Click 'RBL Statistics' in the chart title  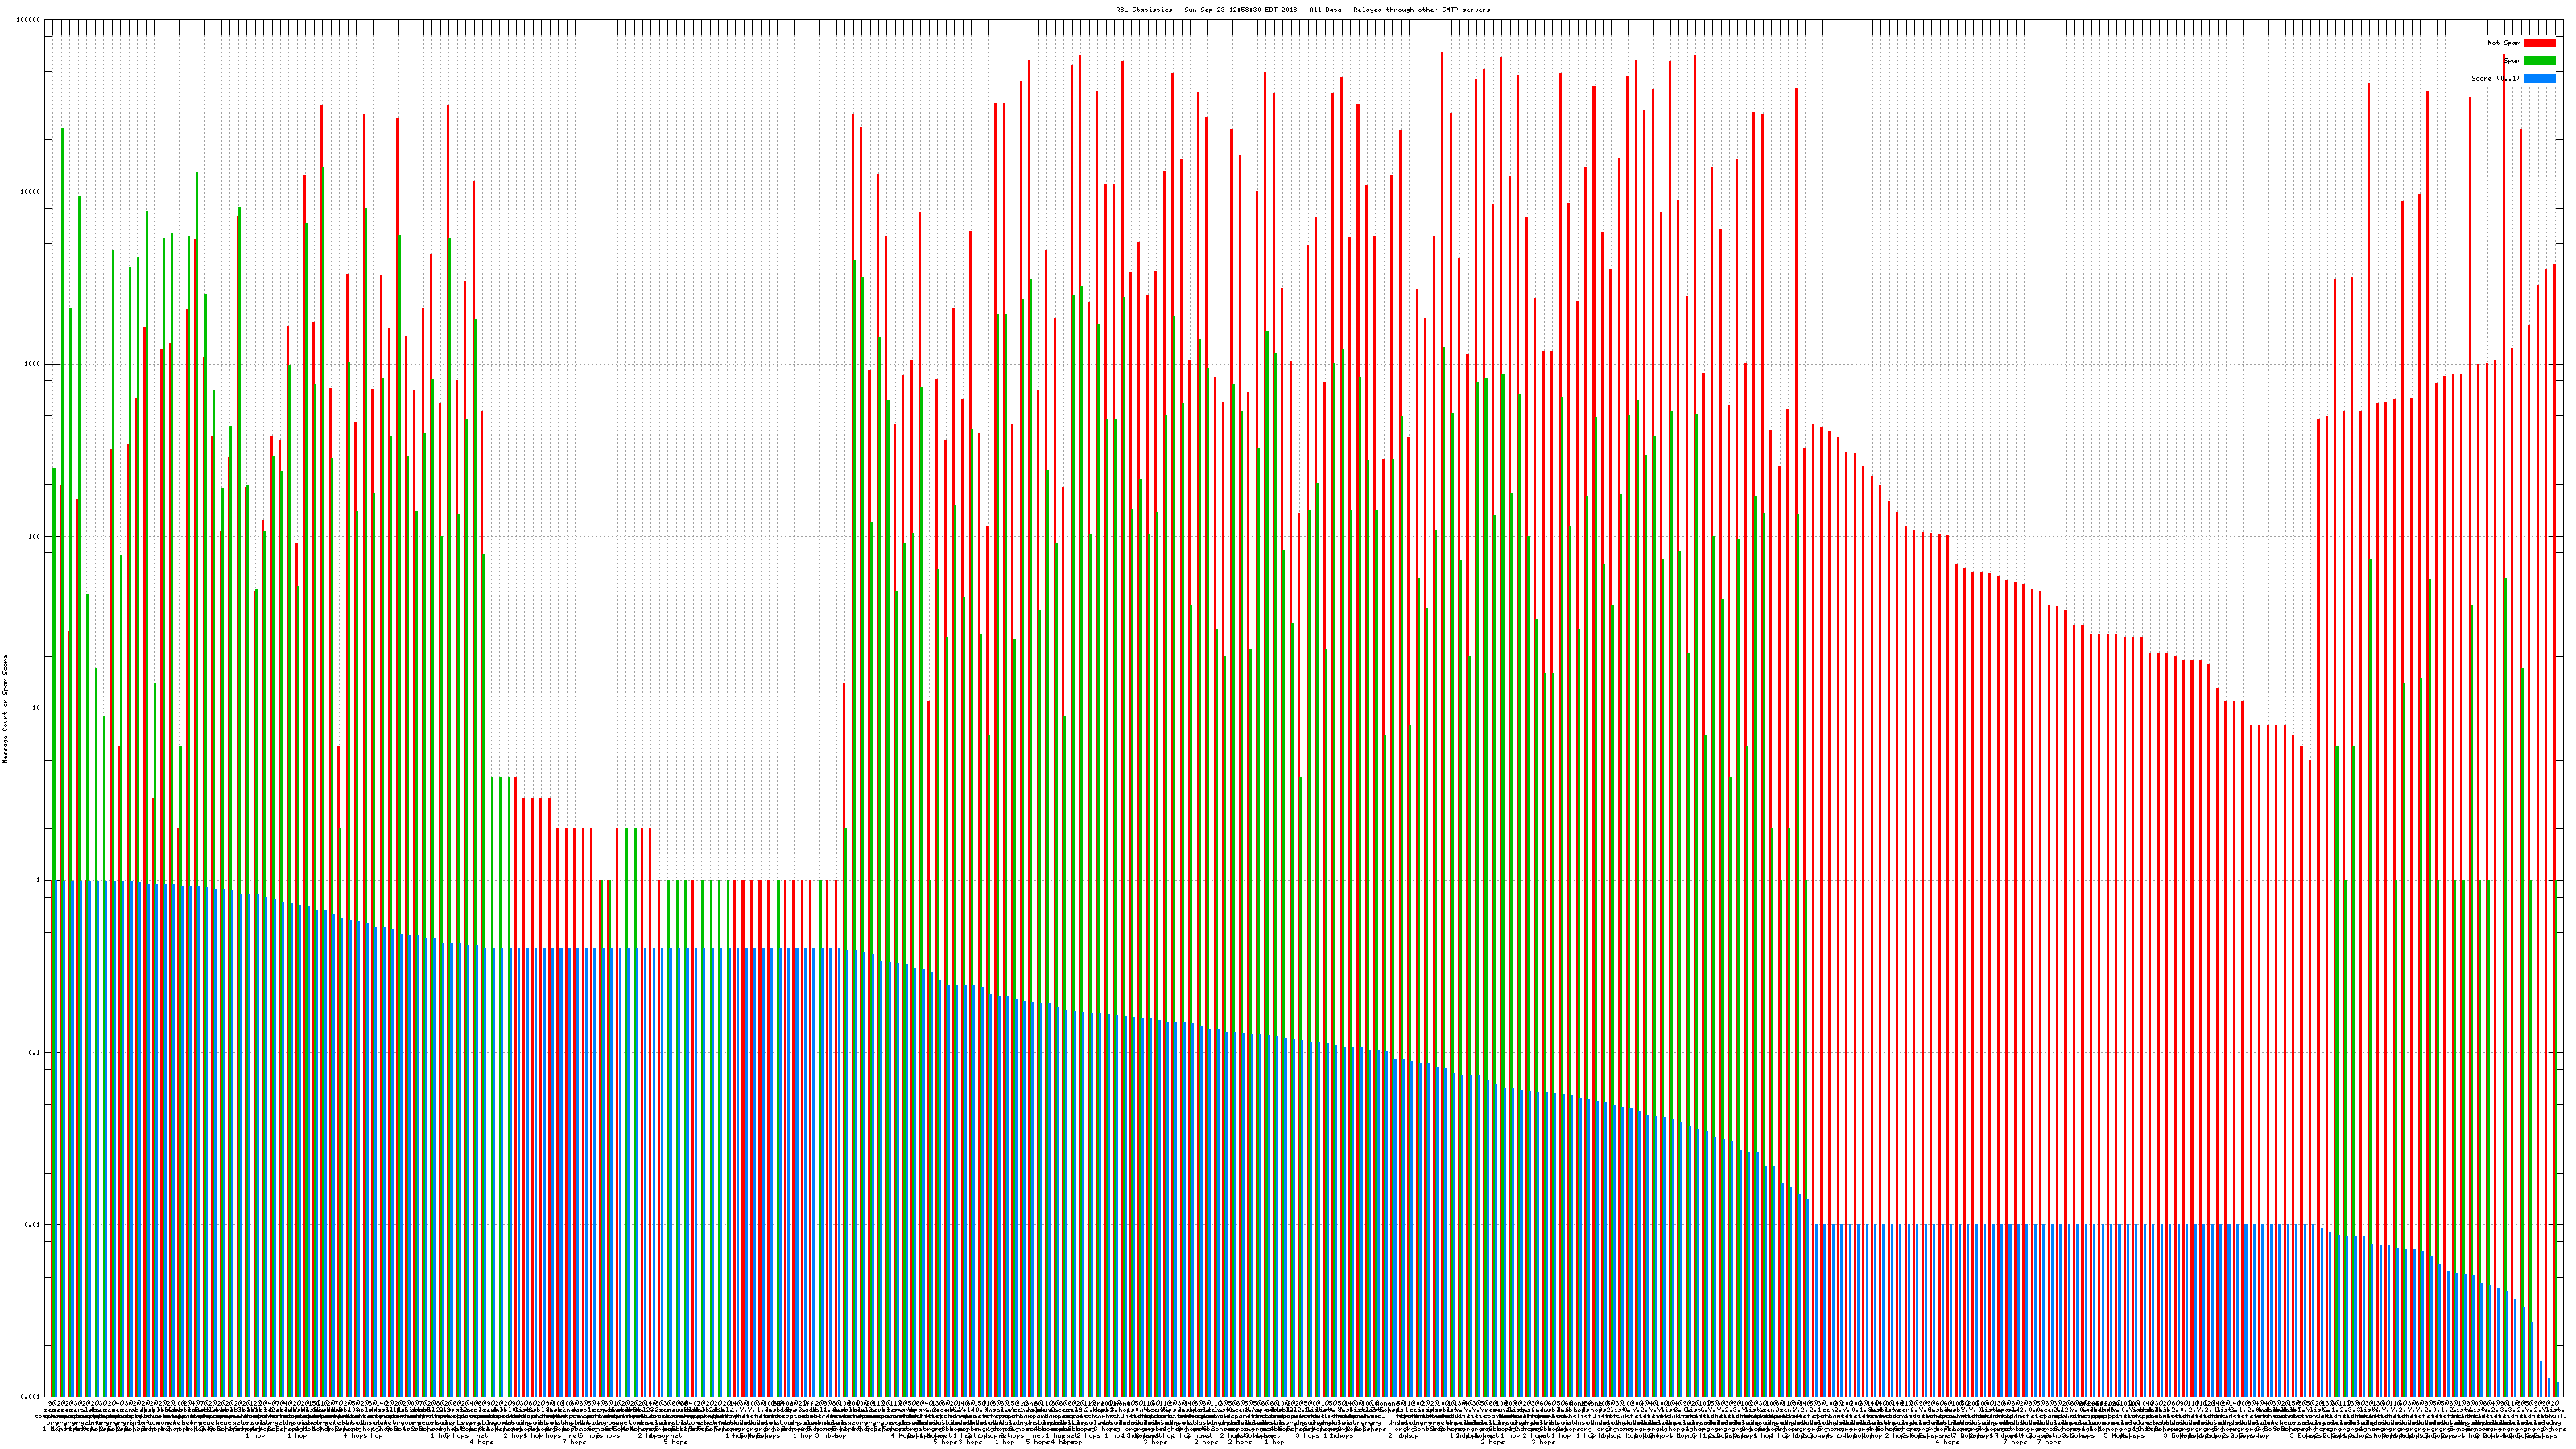tap(1144, 10)
